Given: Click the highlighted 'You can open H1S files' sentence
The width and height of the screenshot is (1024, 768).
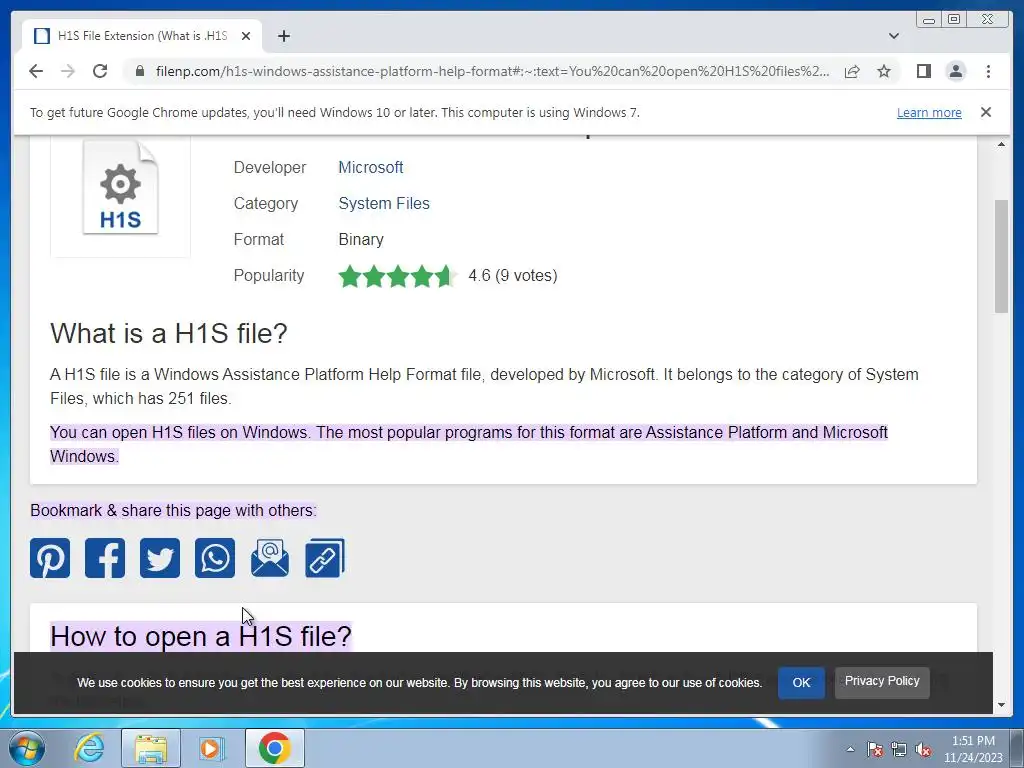Looking at the screenshot, I should (469, 444).
